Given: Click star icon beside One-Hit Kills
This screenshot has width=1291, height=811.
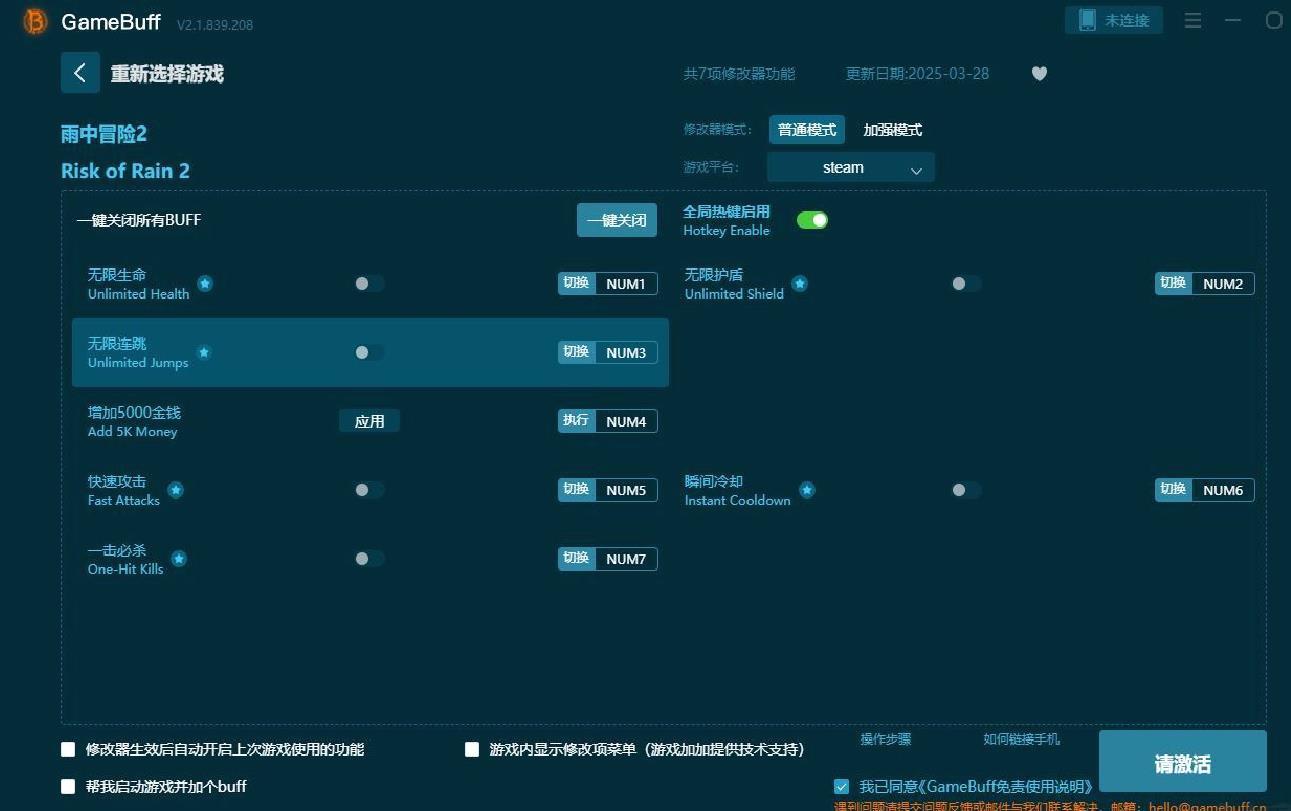Looking at the screenshot, I should click(x=178, y=559).
